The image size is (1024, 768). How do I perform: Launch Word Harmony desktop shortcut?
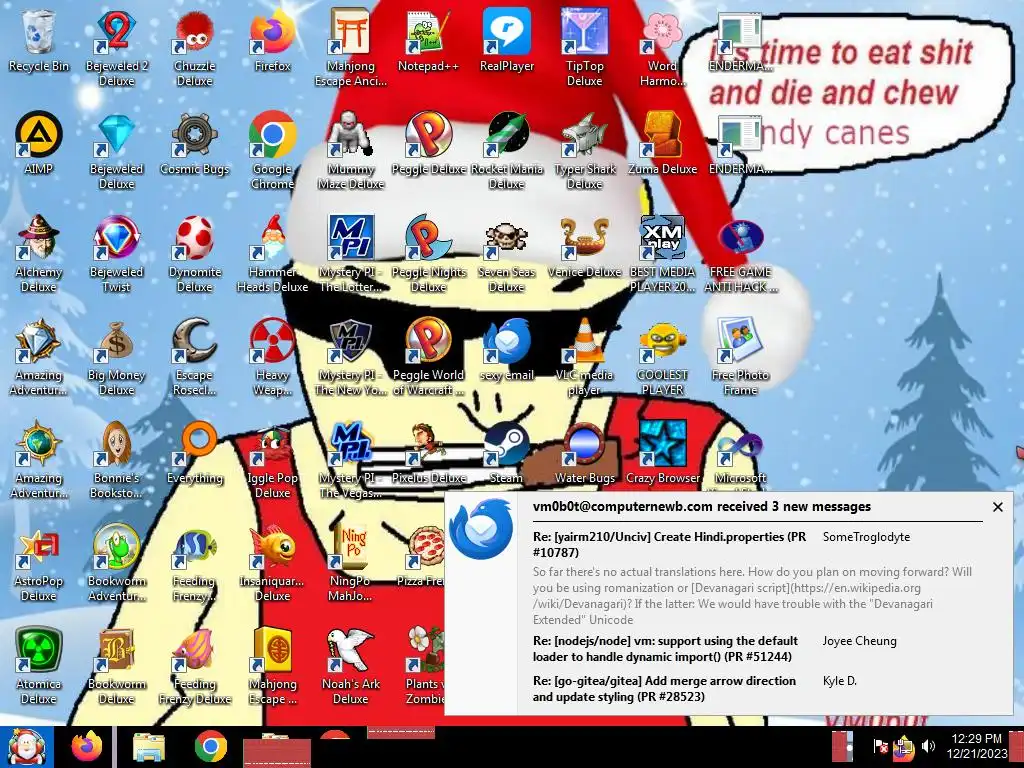662,47
